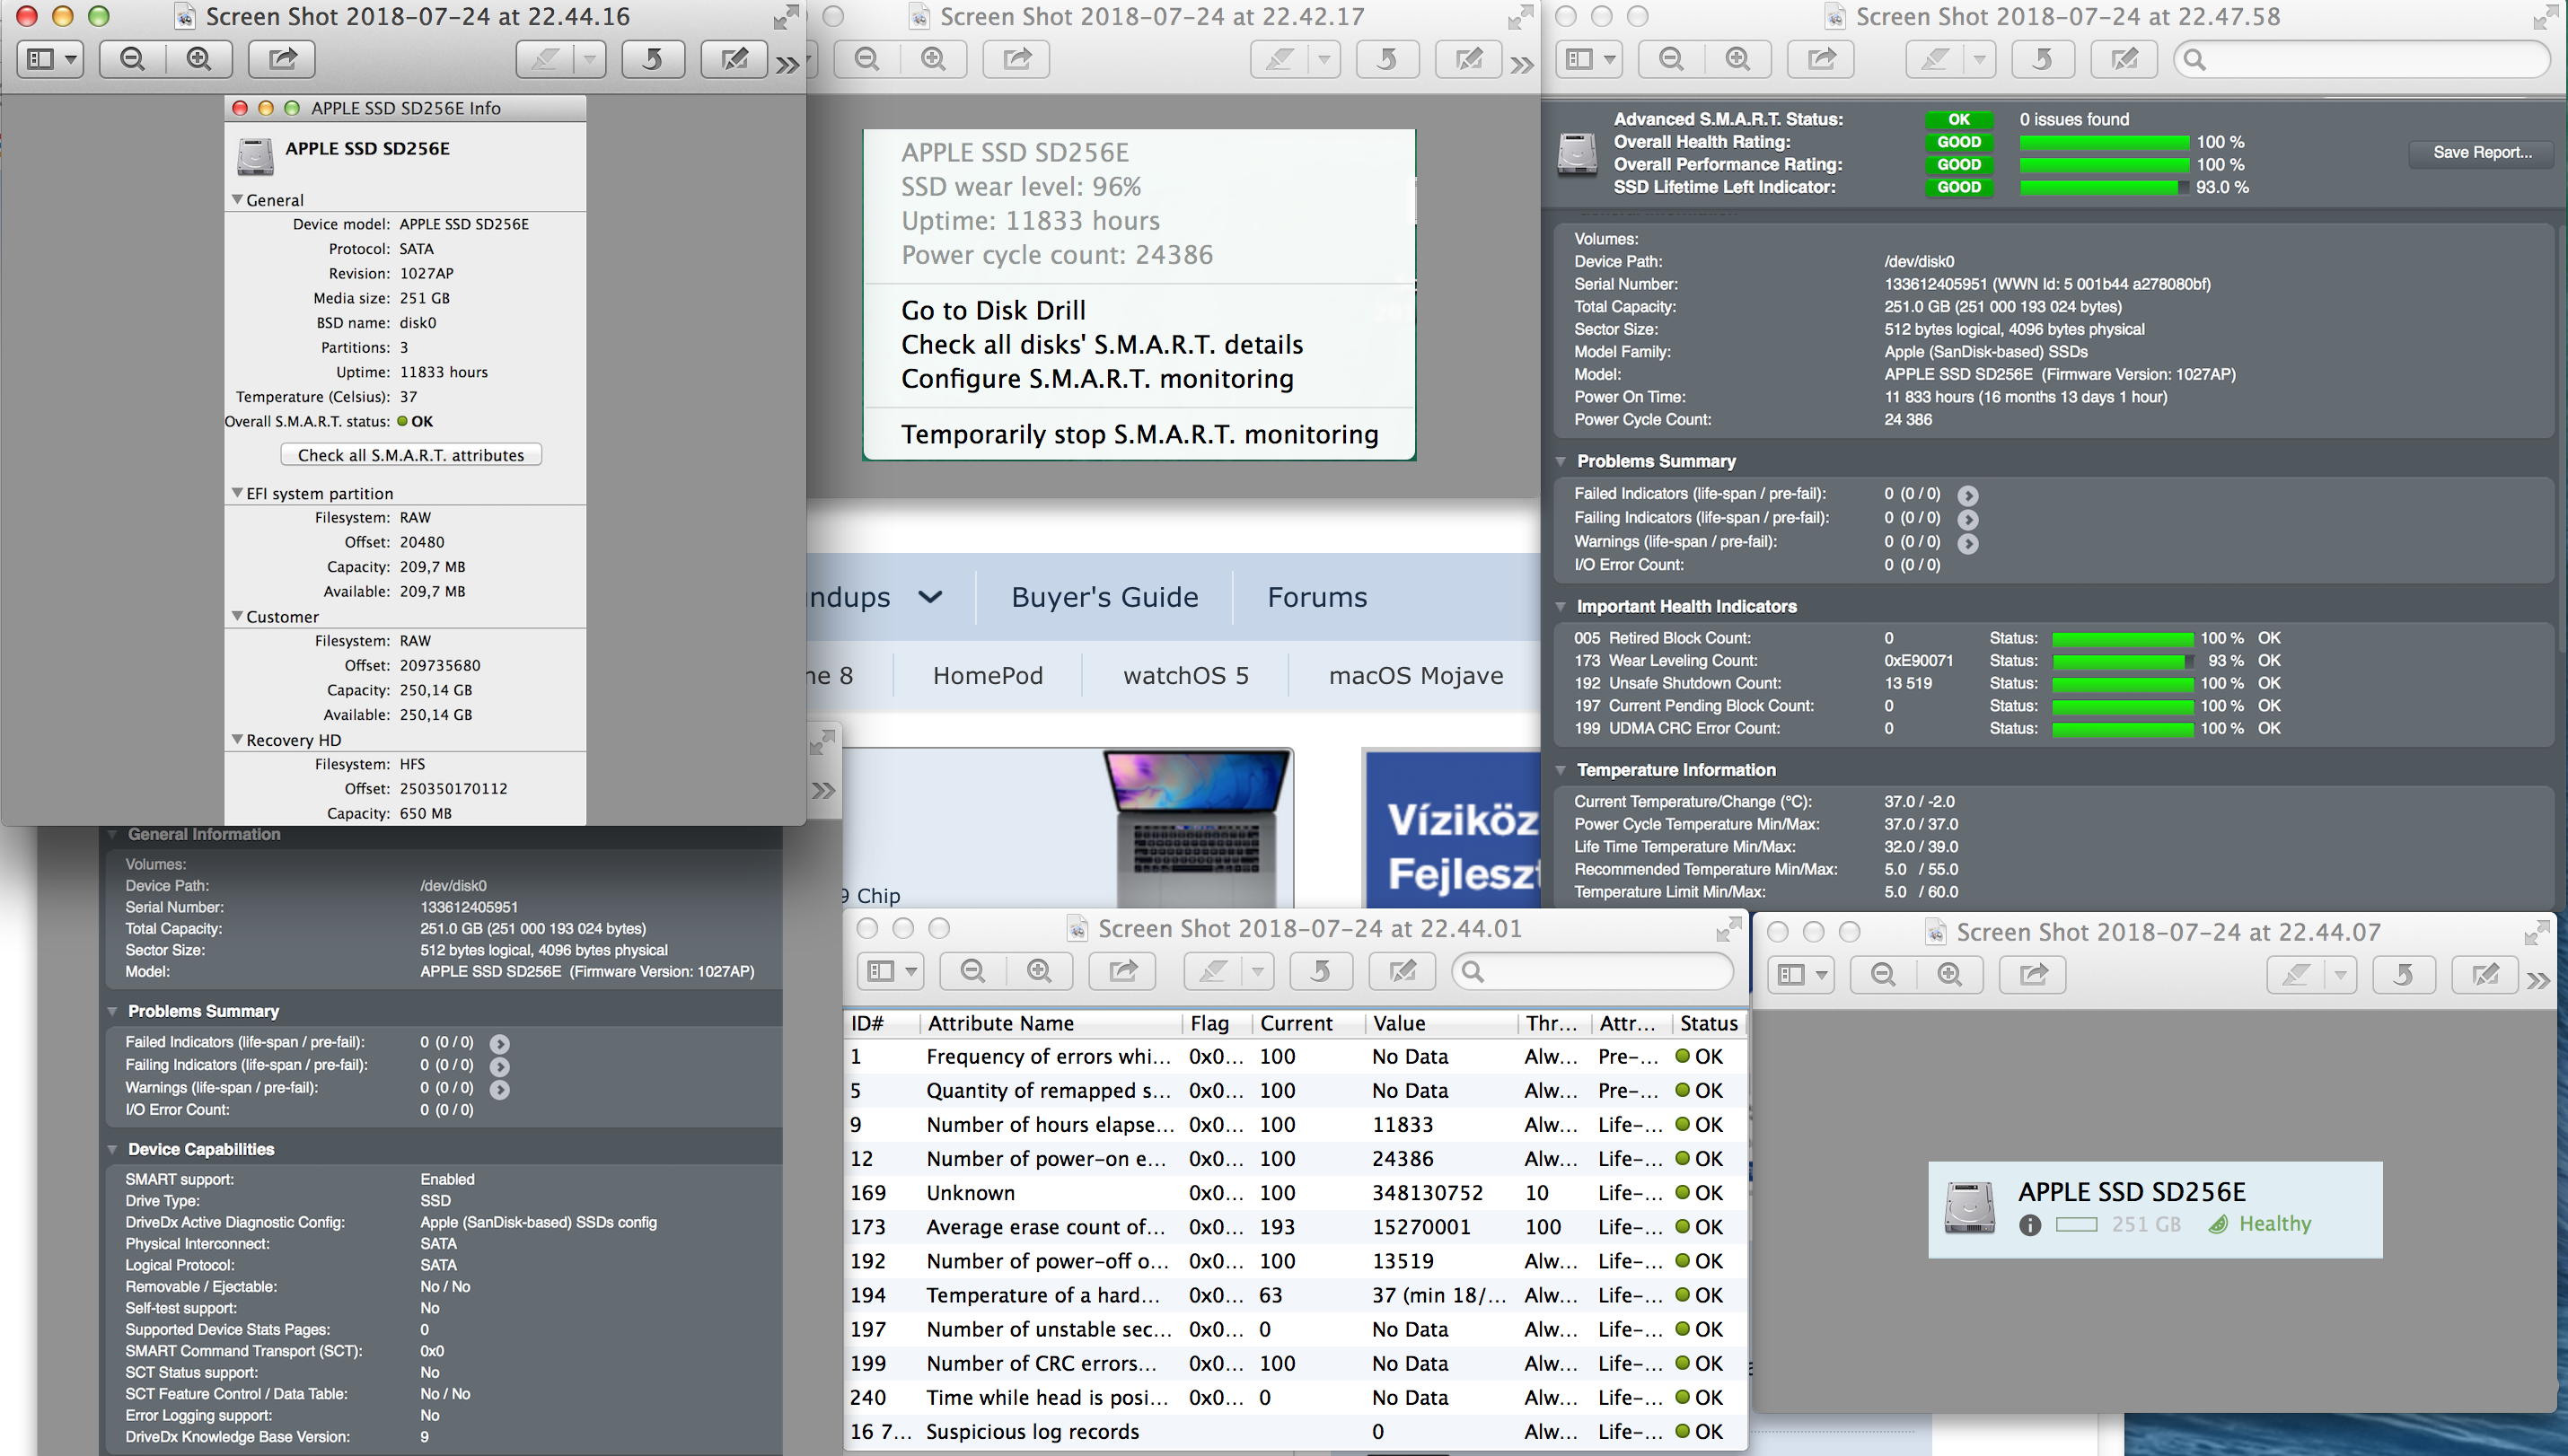2568x1456 pixels.
Task: Sort by Attribute Name column header
Action: click(1050, 1023)
